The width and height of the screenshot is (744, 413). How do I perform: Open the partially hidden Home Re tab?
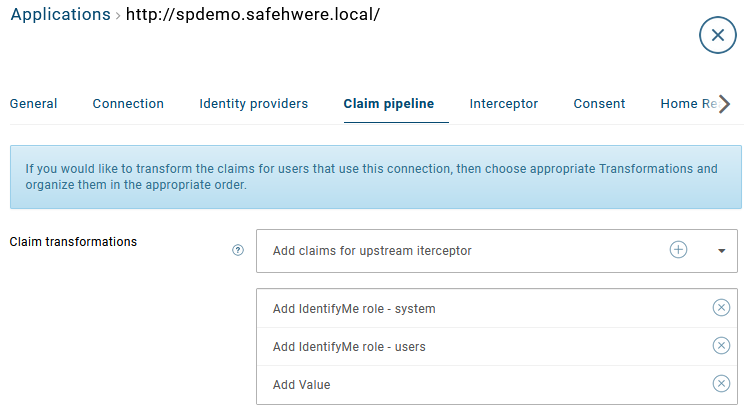pyautogui.click(x=686, y=104)
